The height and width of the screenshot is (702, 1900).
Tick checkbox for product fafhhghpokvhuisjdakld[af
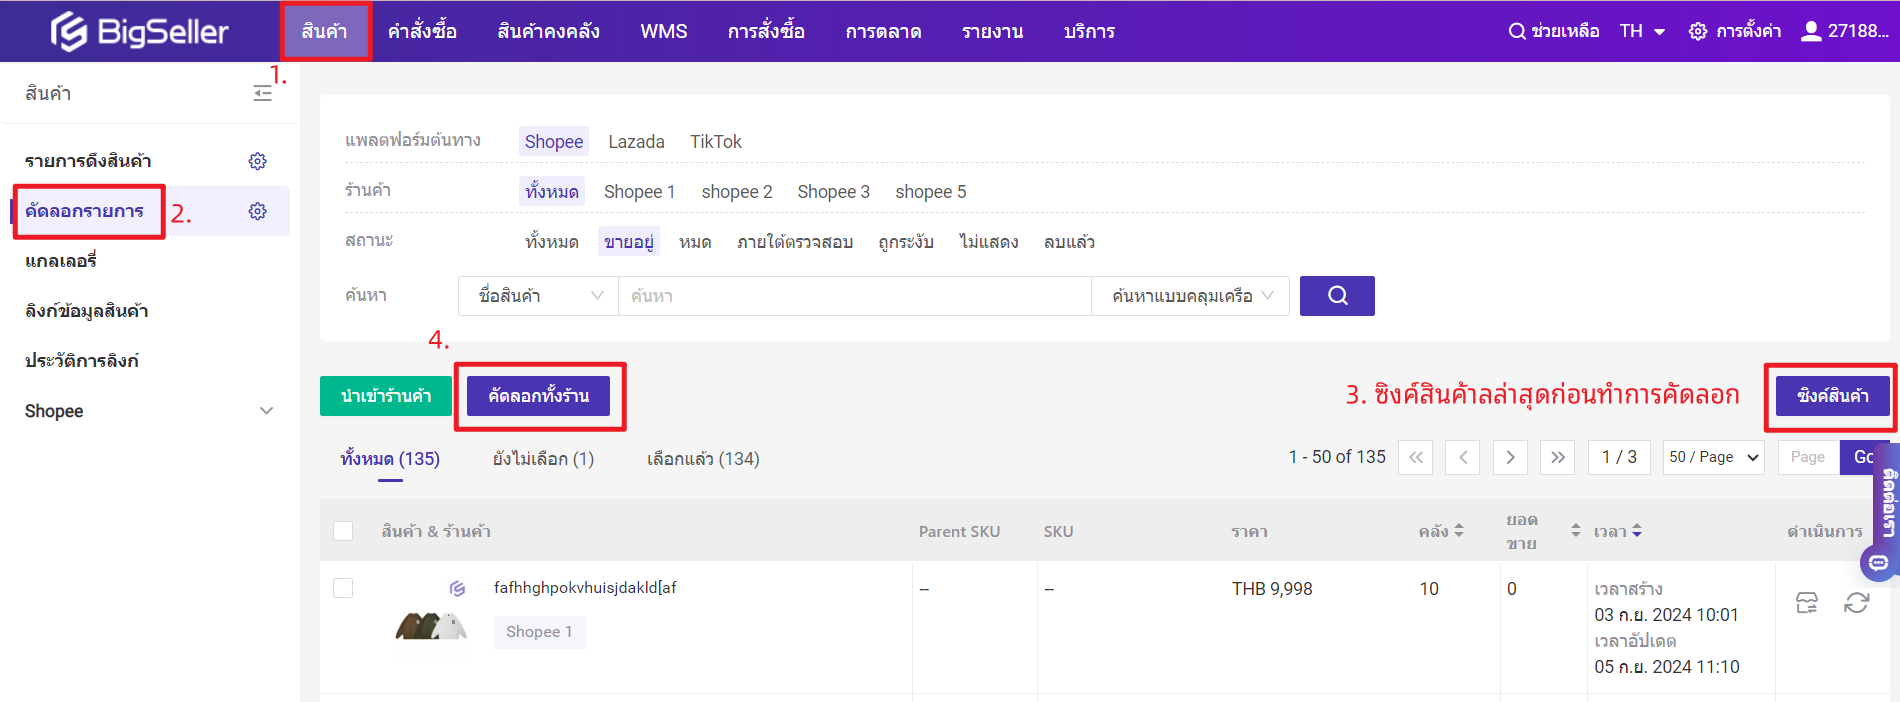pos(343,588)
